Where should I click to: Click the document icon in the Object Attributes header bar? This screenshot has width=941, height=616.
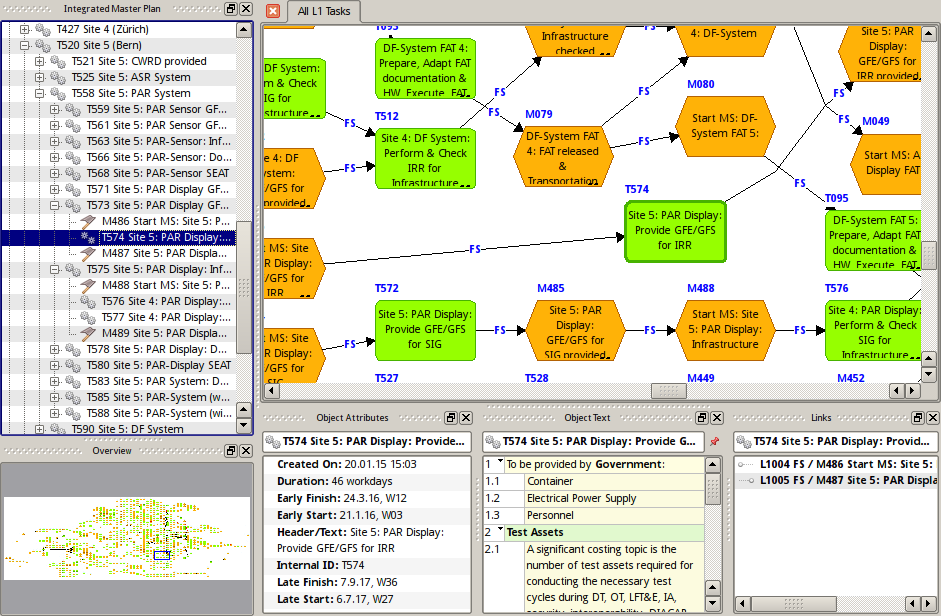[449, 418]
